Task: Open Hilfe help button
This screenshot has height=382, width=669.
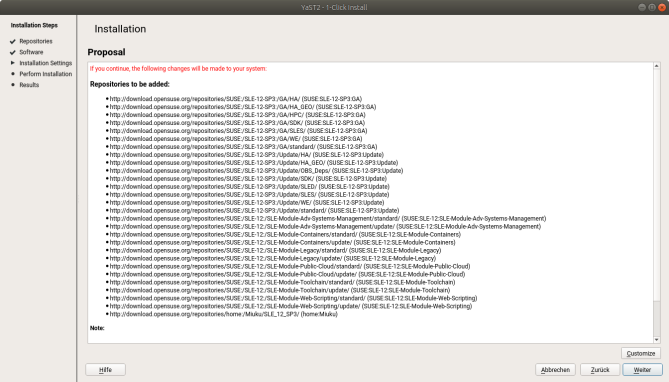Action: click(105, 370)
